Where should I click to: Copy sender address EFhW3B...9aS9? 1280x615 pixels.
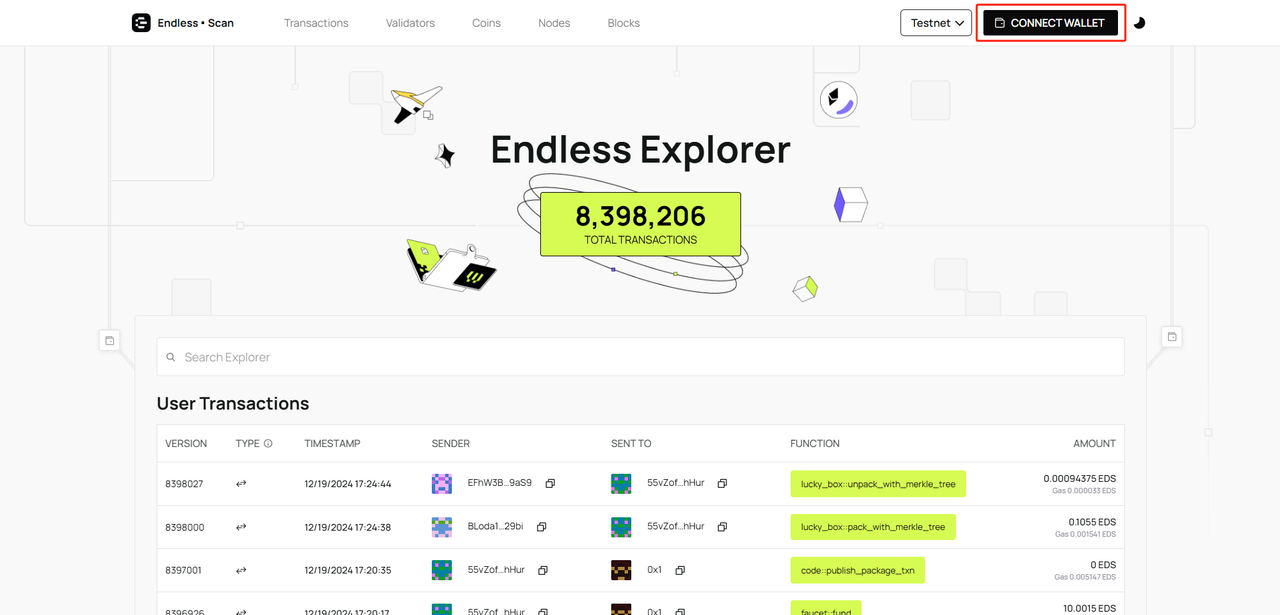550,484
